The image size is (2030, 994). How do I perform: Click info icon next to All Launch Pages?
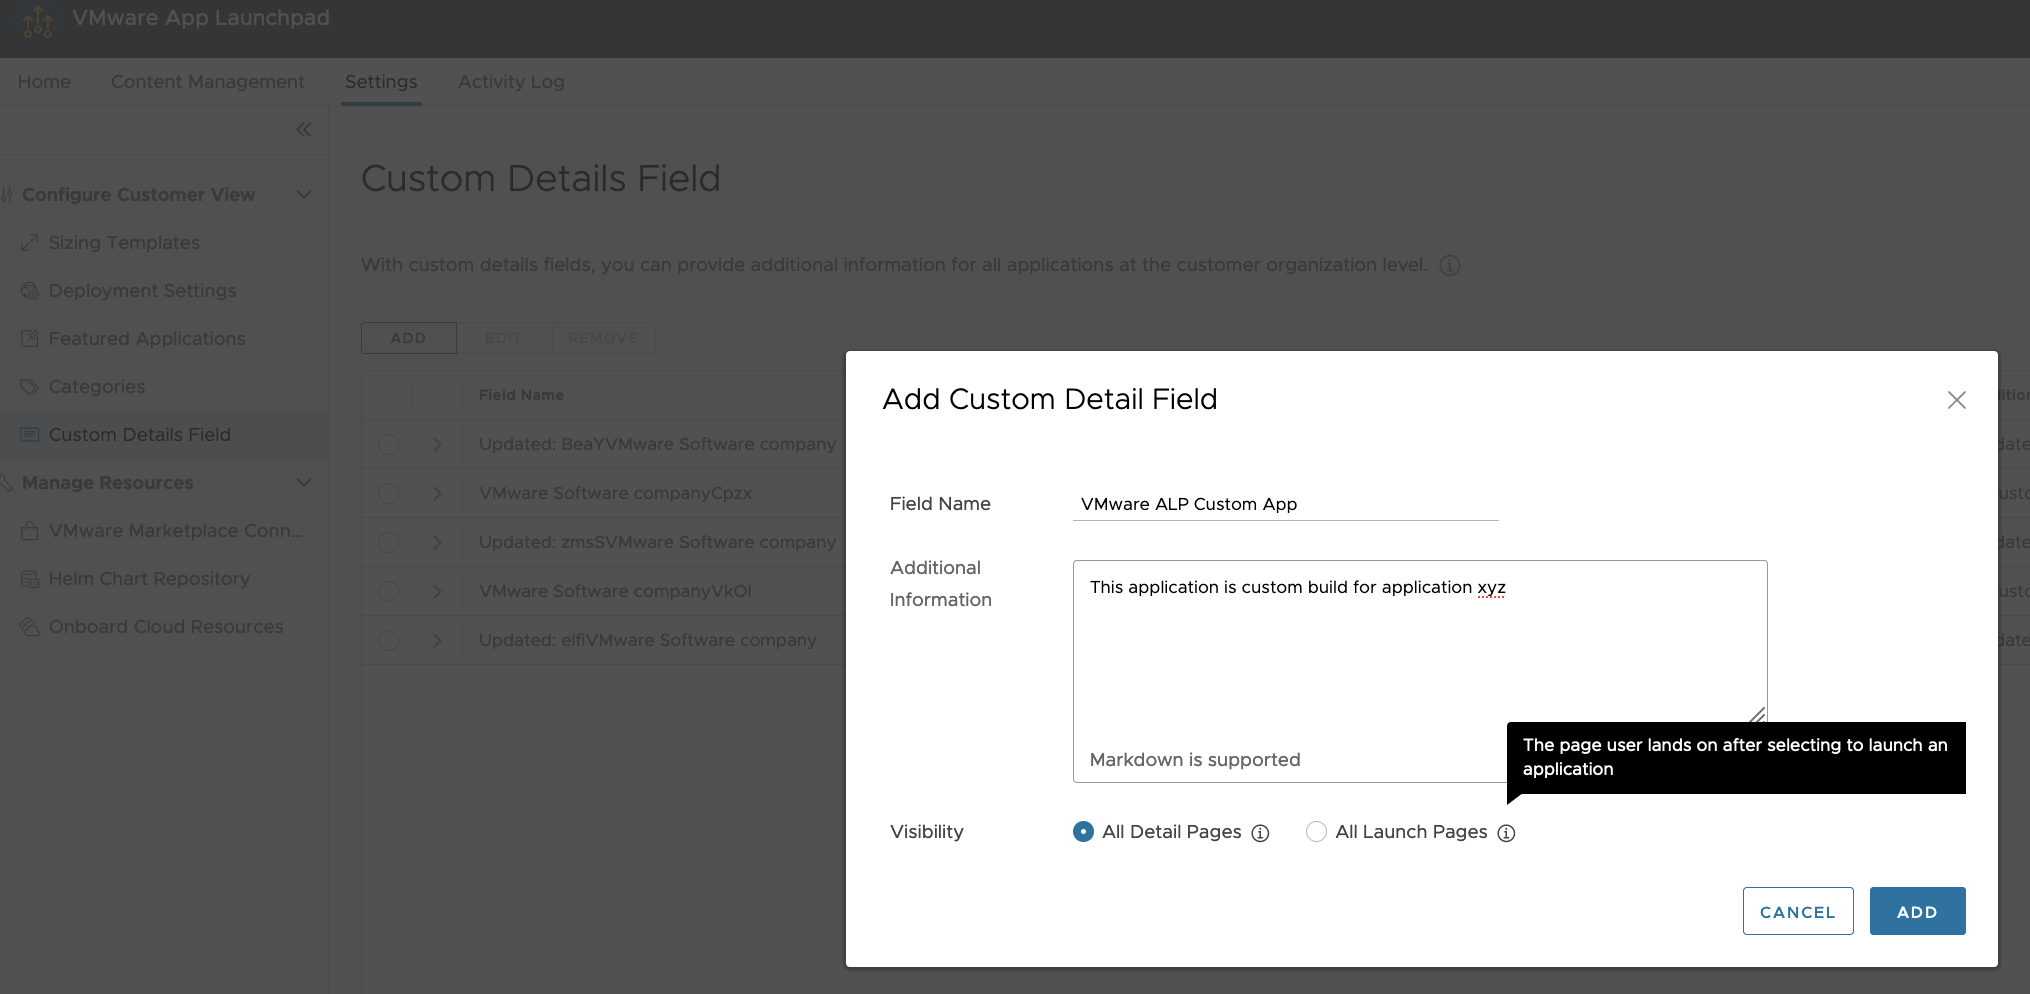(x=1506, y=833)
